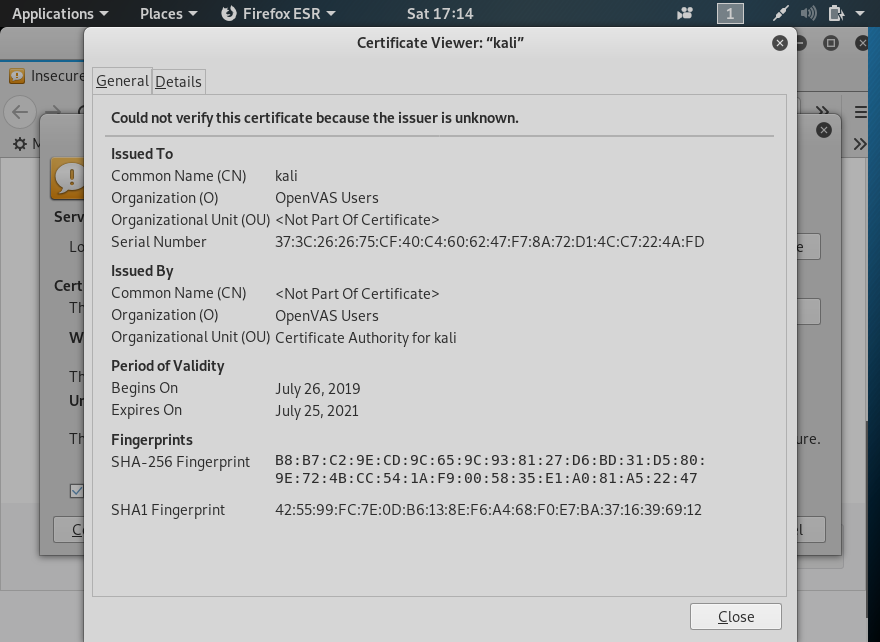Viewport: 880px width, 642px height.
Task: Maximize the Firefox window behind
Action: [831, 43]
